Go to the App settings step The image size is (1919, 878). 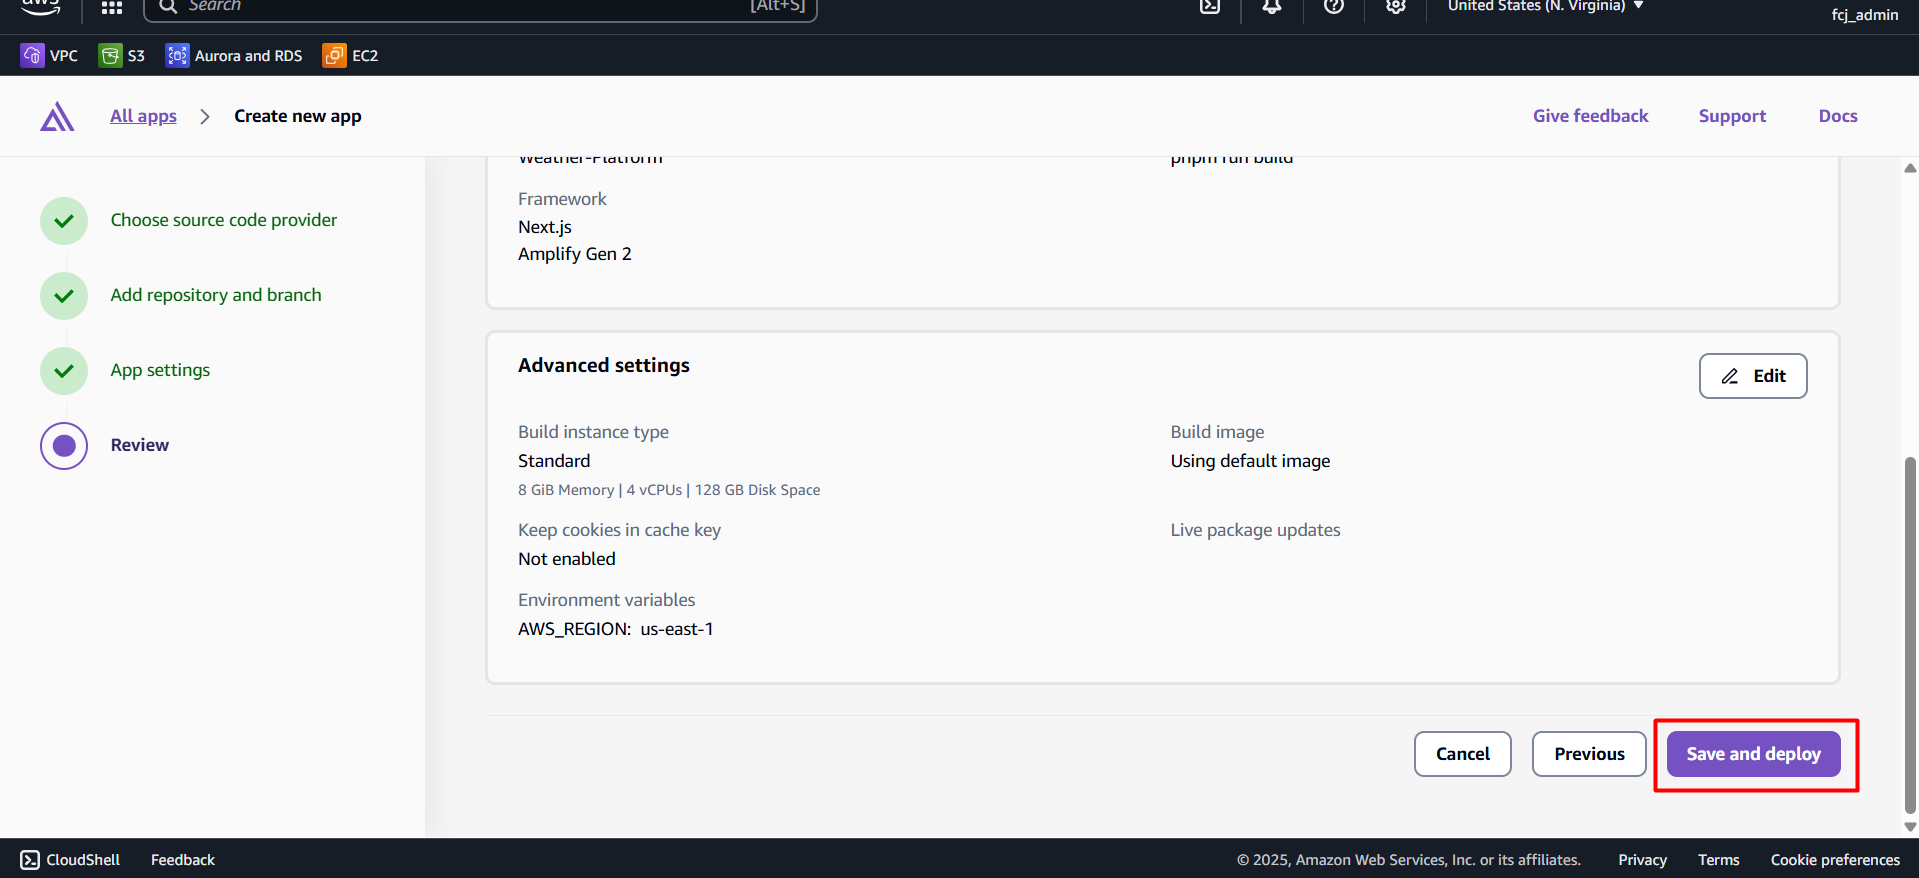pos(160,370)
